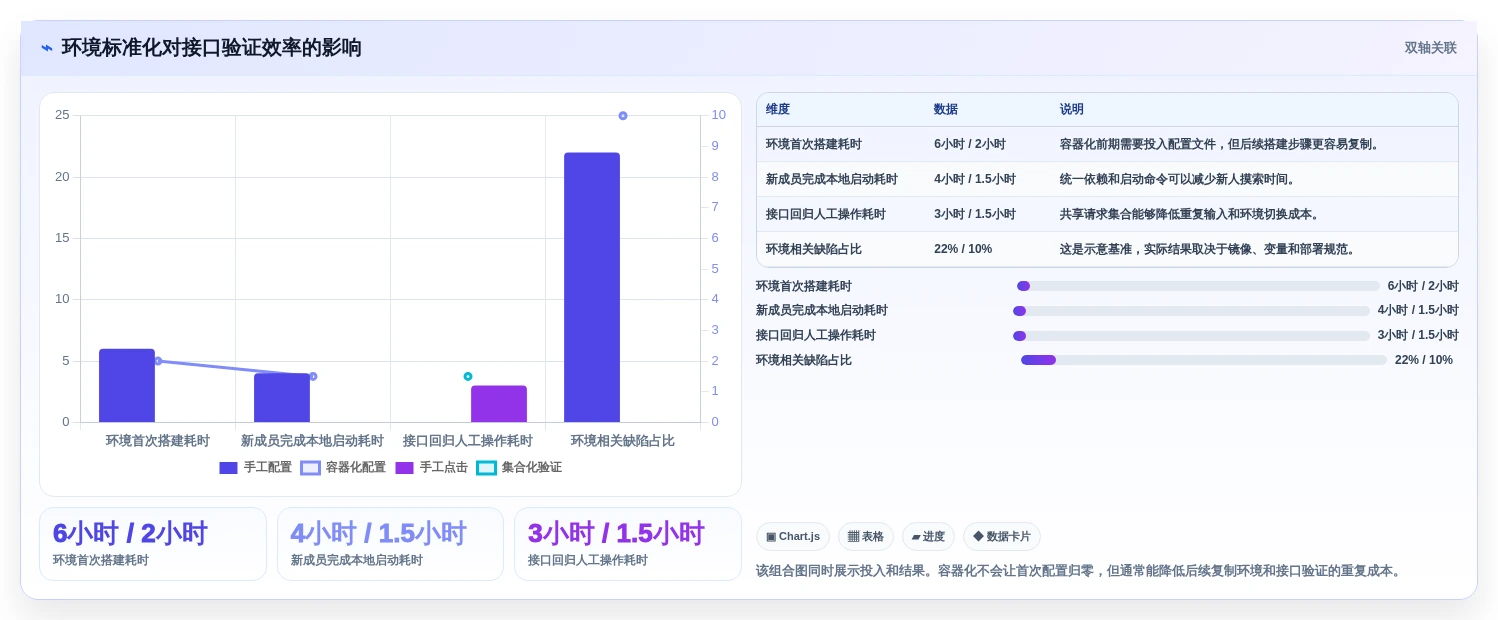Click the 环境首次搭建耗时 blue bar in chart
Image resolution: width=1498 pixels, height=620 pixels.
[x=127, y=385]
